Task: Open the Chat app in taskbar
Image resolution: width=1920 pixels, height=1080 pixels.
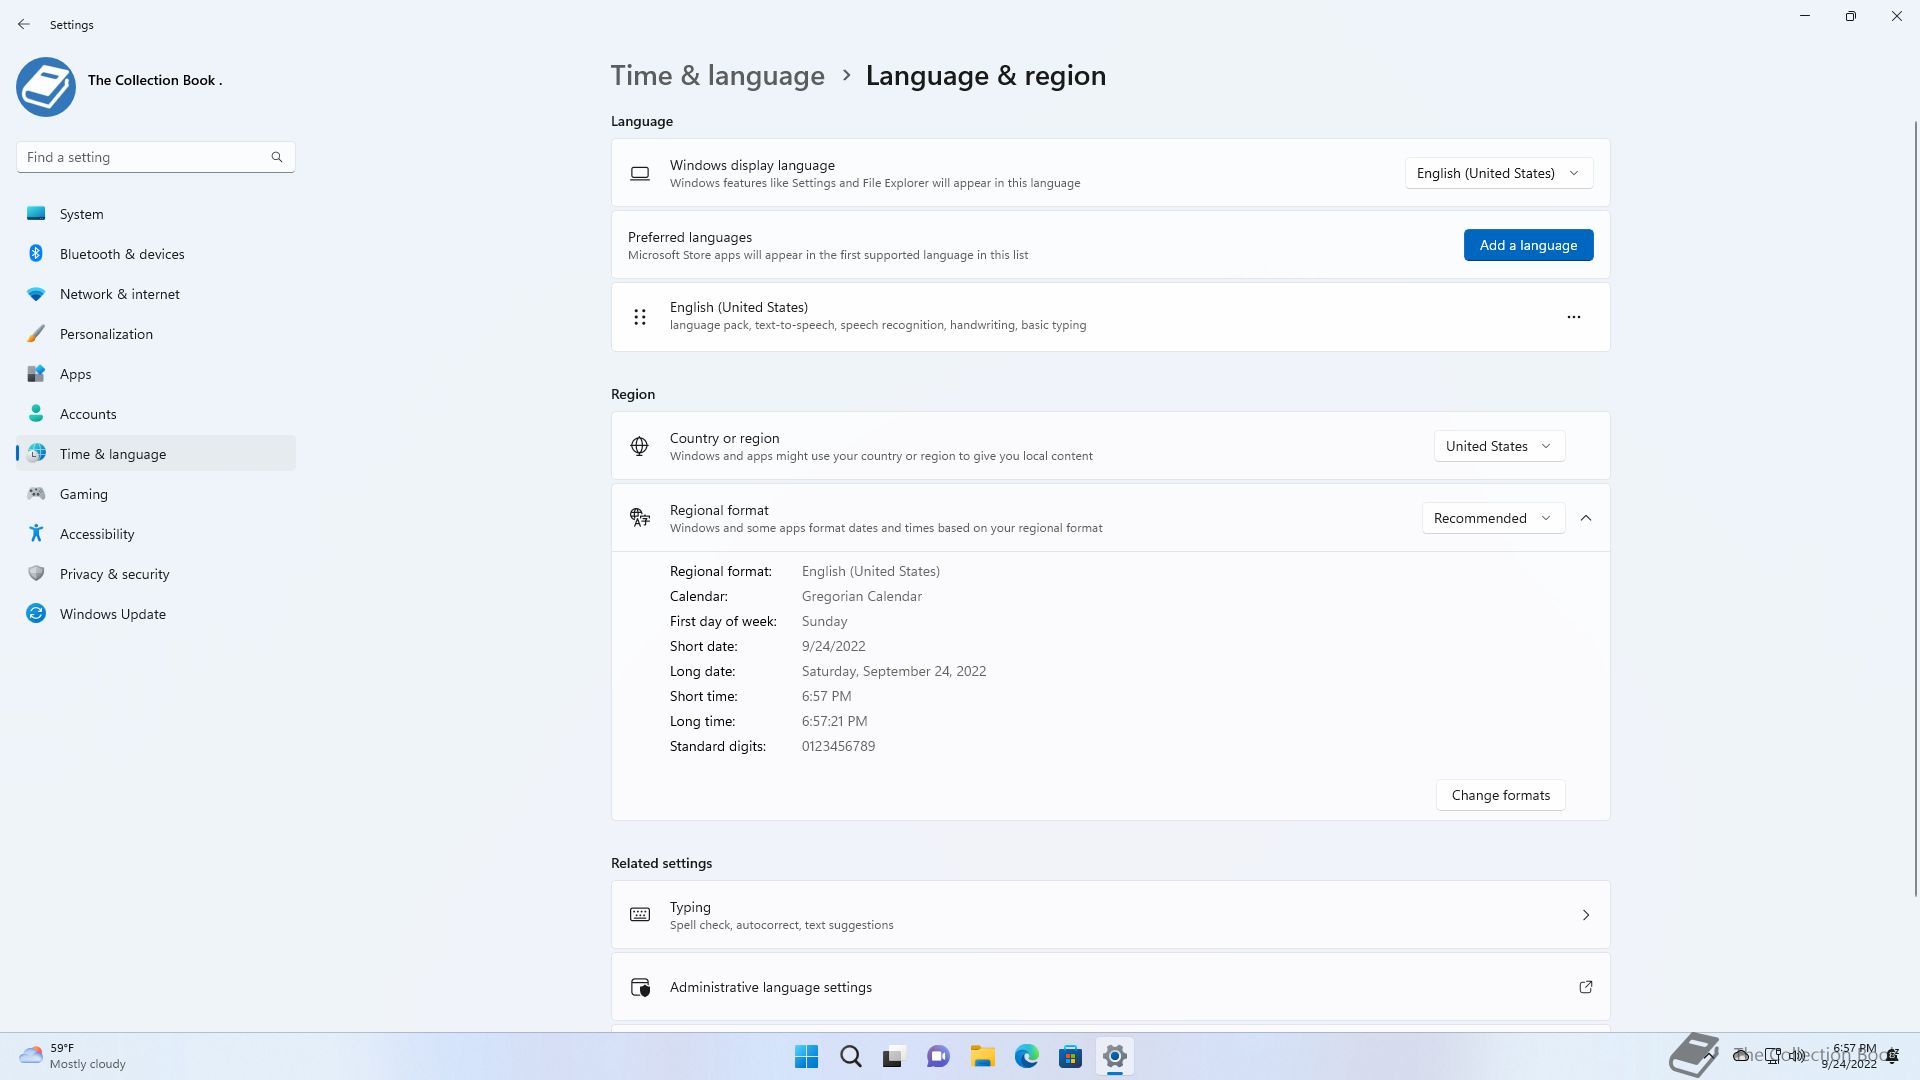Action: click(938, 1056)
